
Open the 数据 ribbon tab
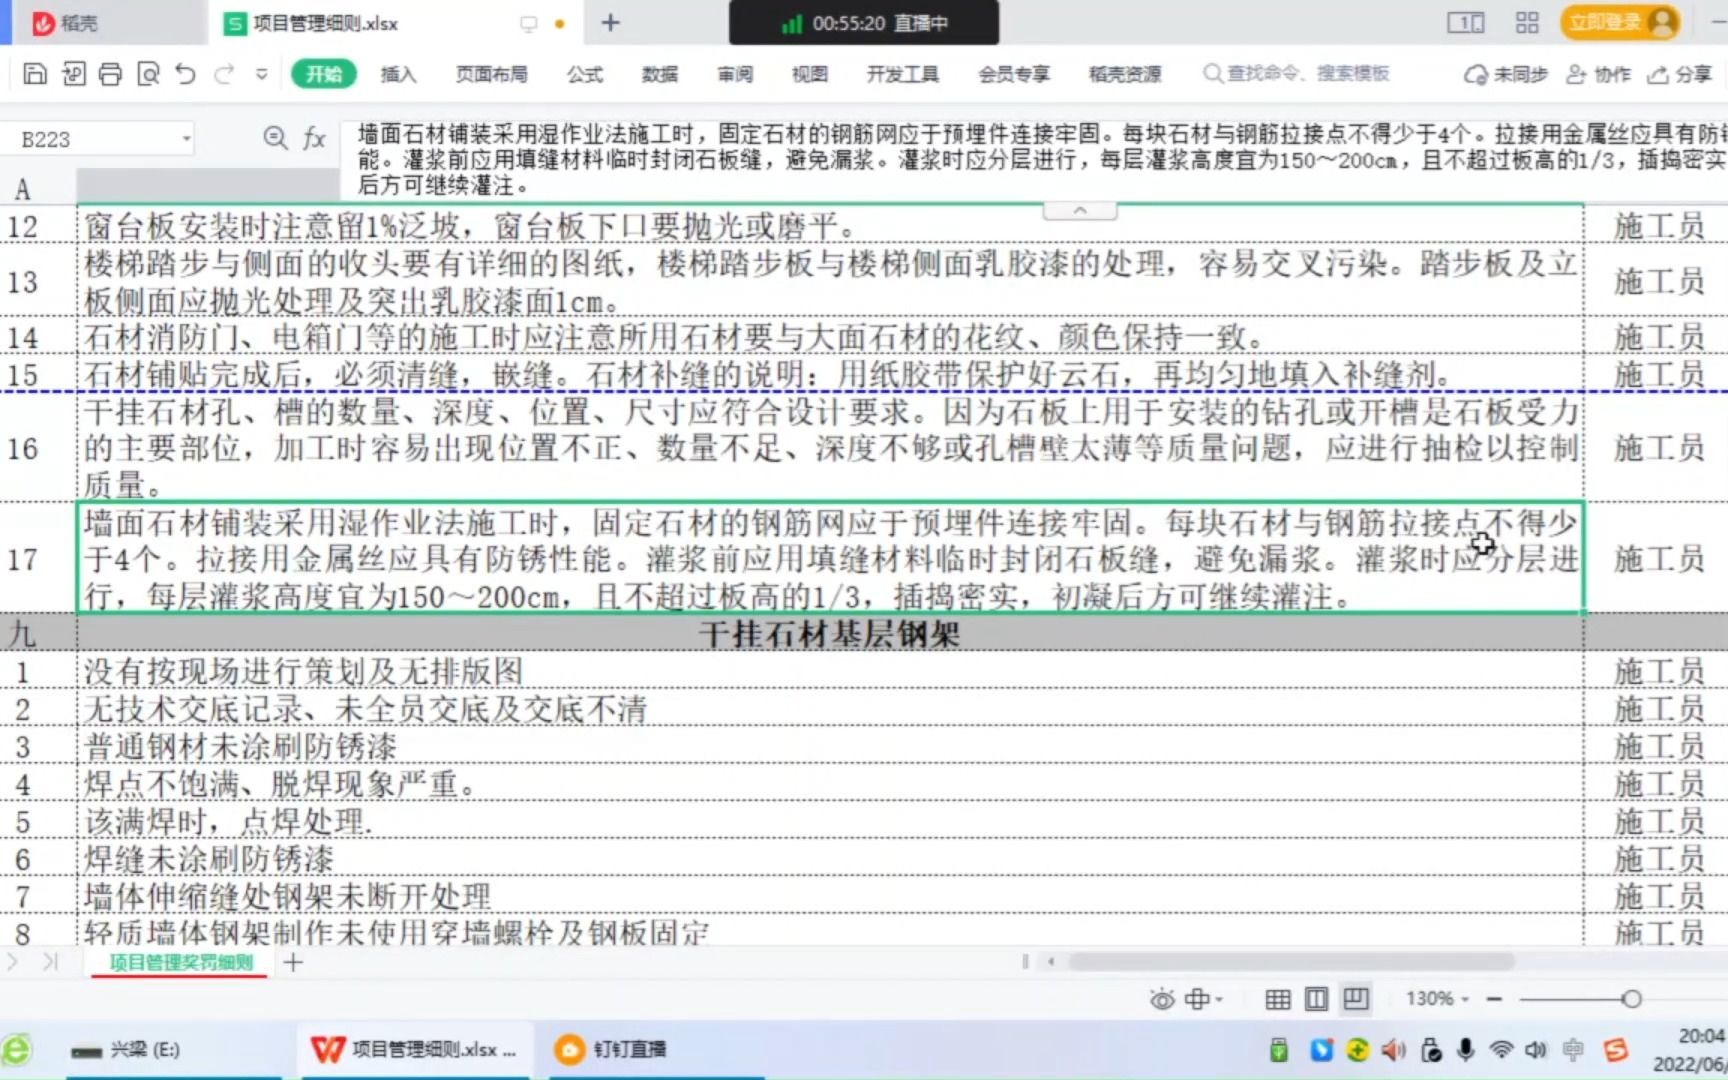coord(659,74)
